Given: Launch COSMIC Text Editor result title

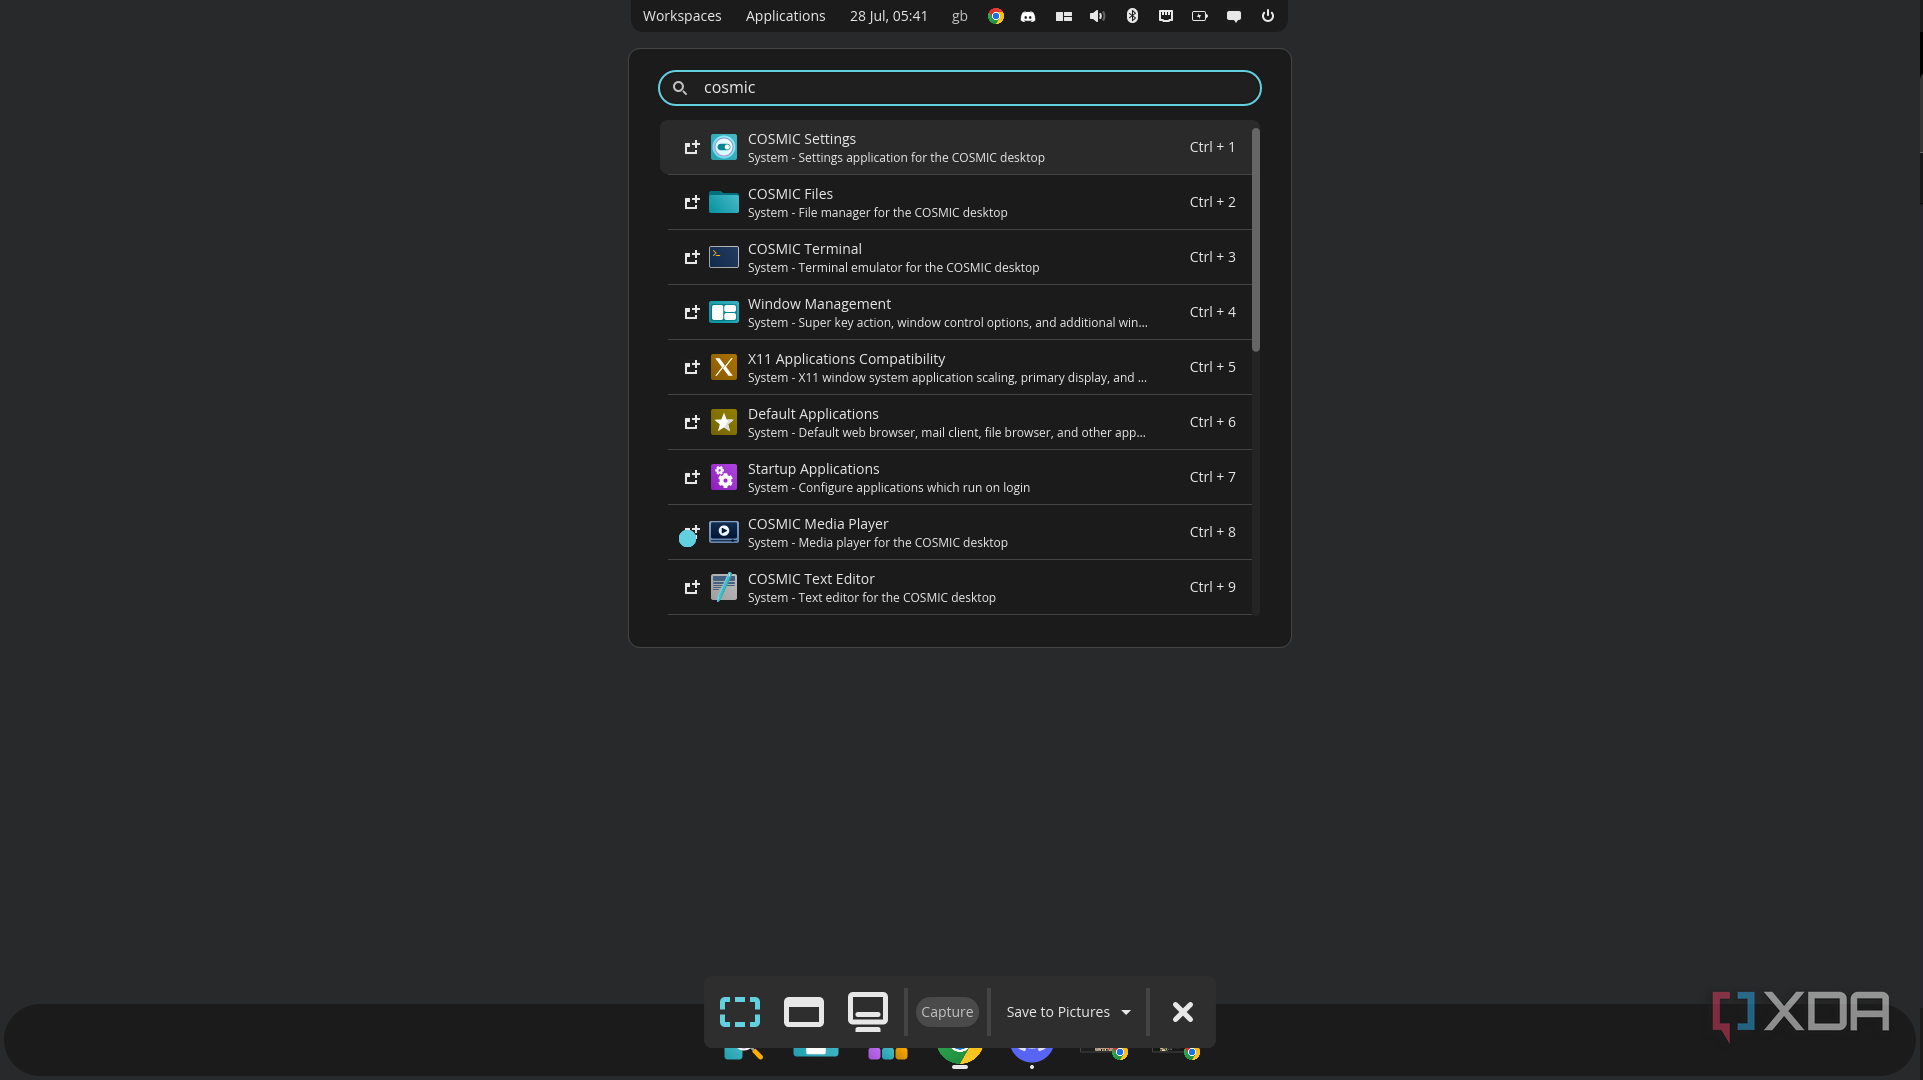Looking at the screenshot, I should coord(811,579).
